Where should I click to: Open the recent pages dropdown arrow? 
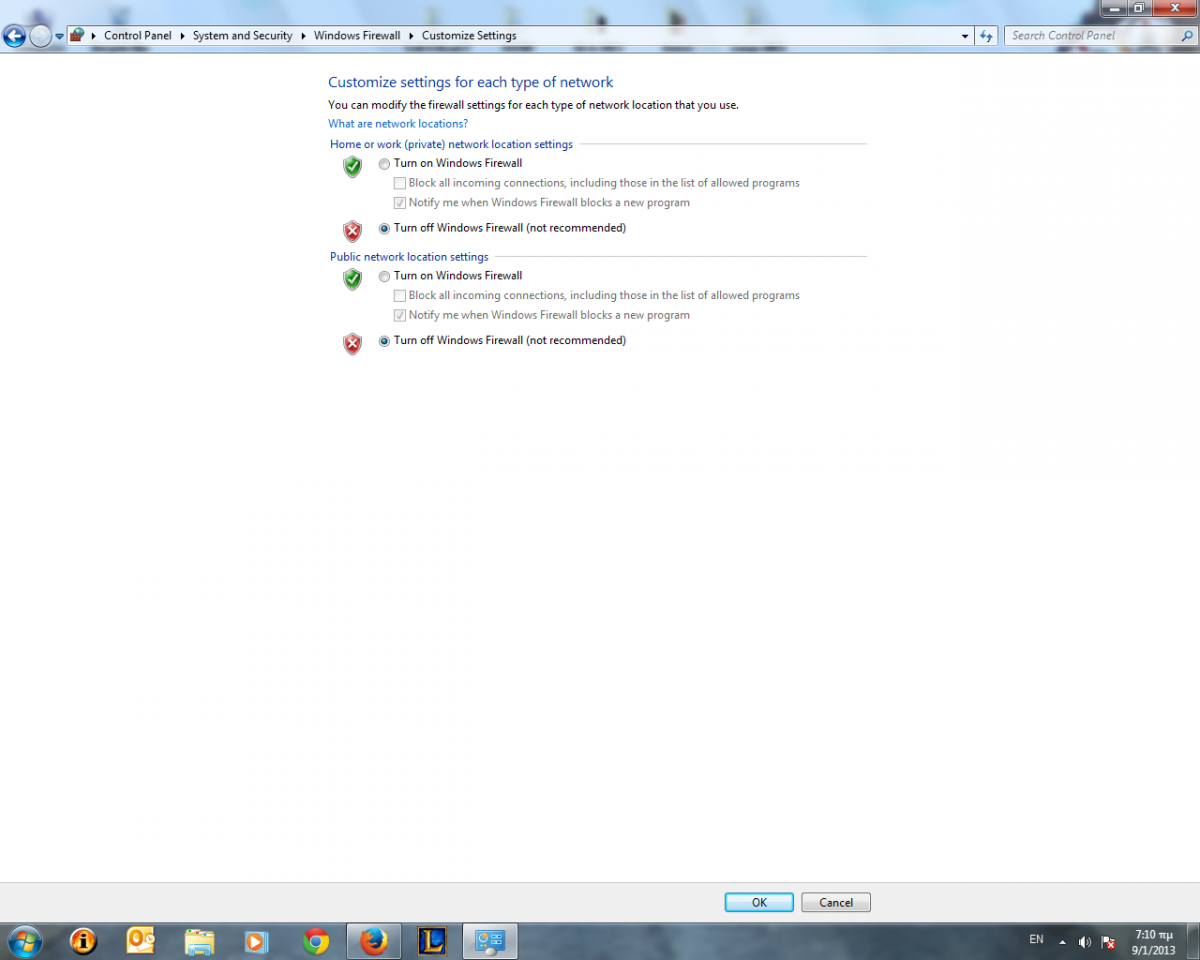[x=59, y=37]
